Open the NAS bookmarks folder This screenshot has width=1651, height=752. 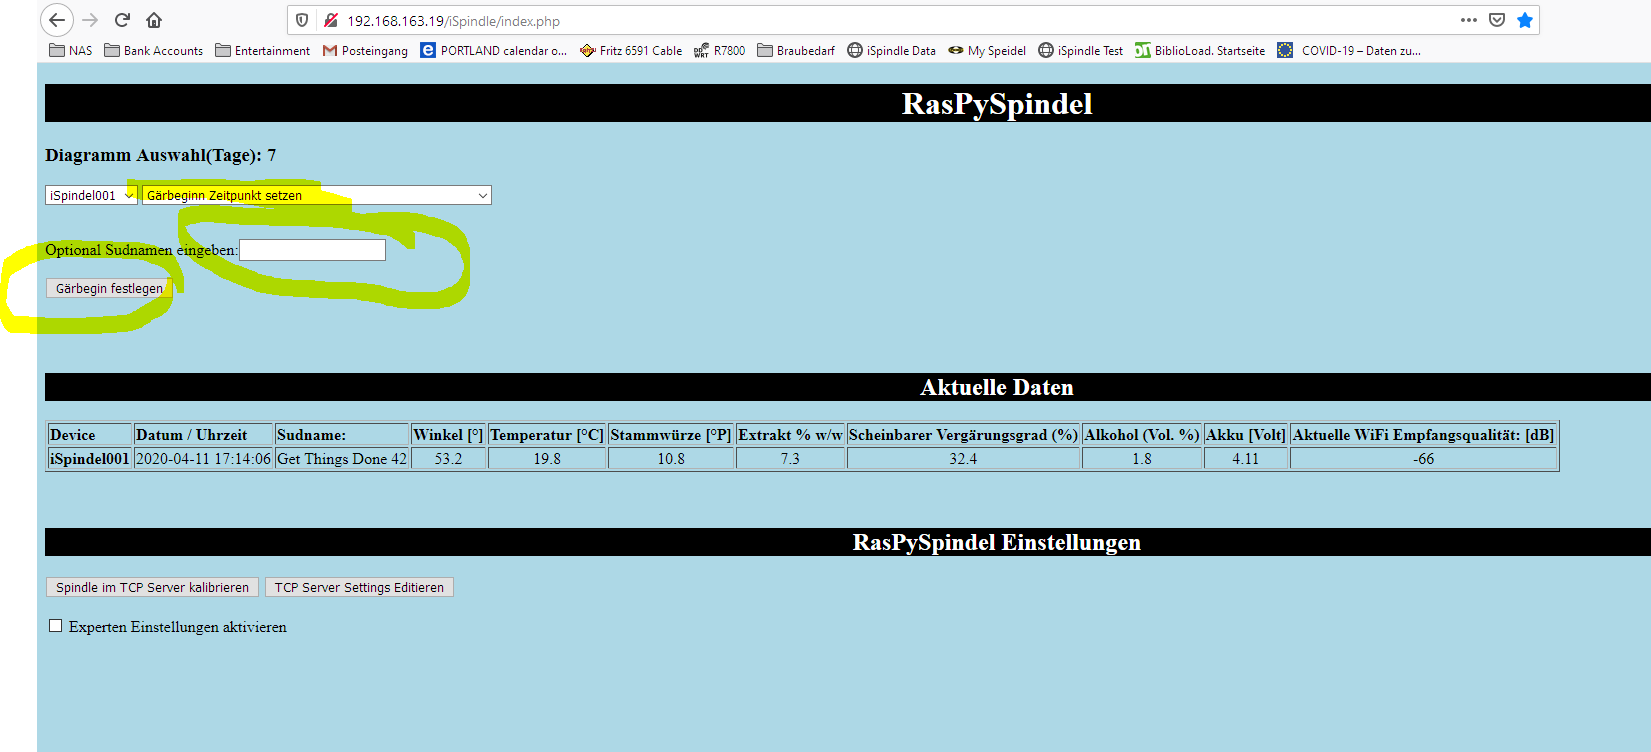[70, 51]
